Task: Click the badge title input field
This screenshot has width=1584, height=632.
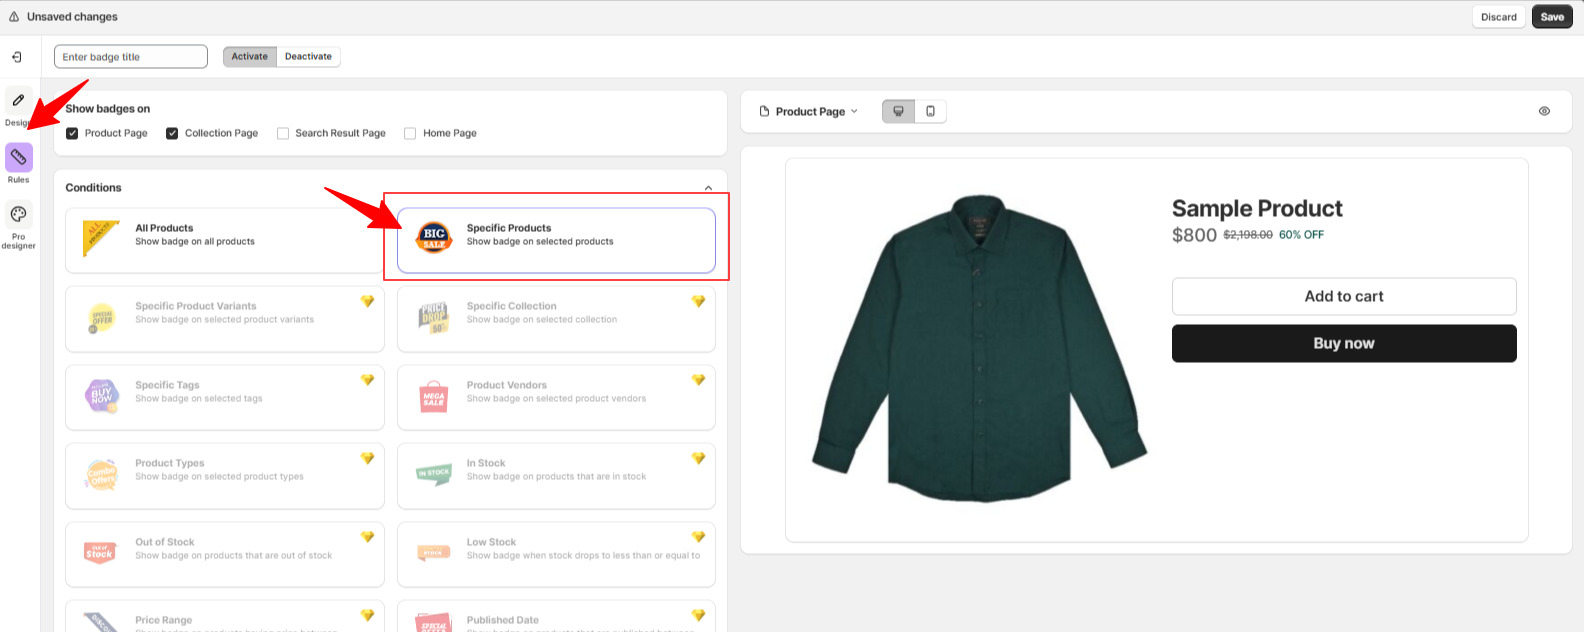Action: click(x=131, y=57)
